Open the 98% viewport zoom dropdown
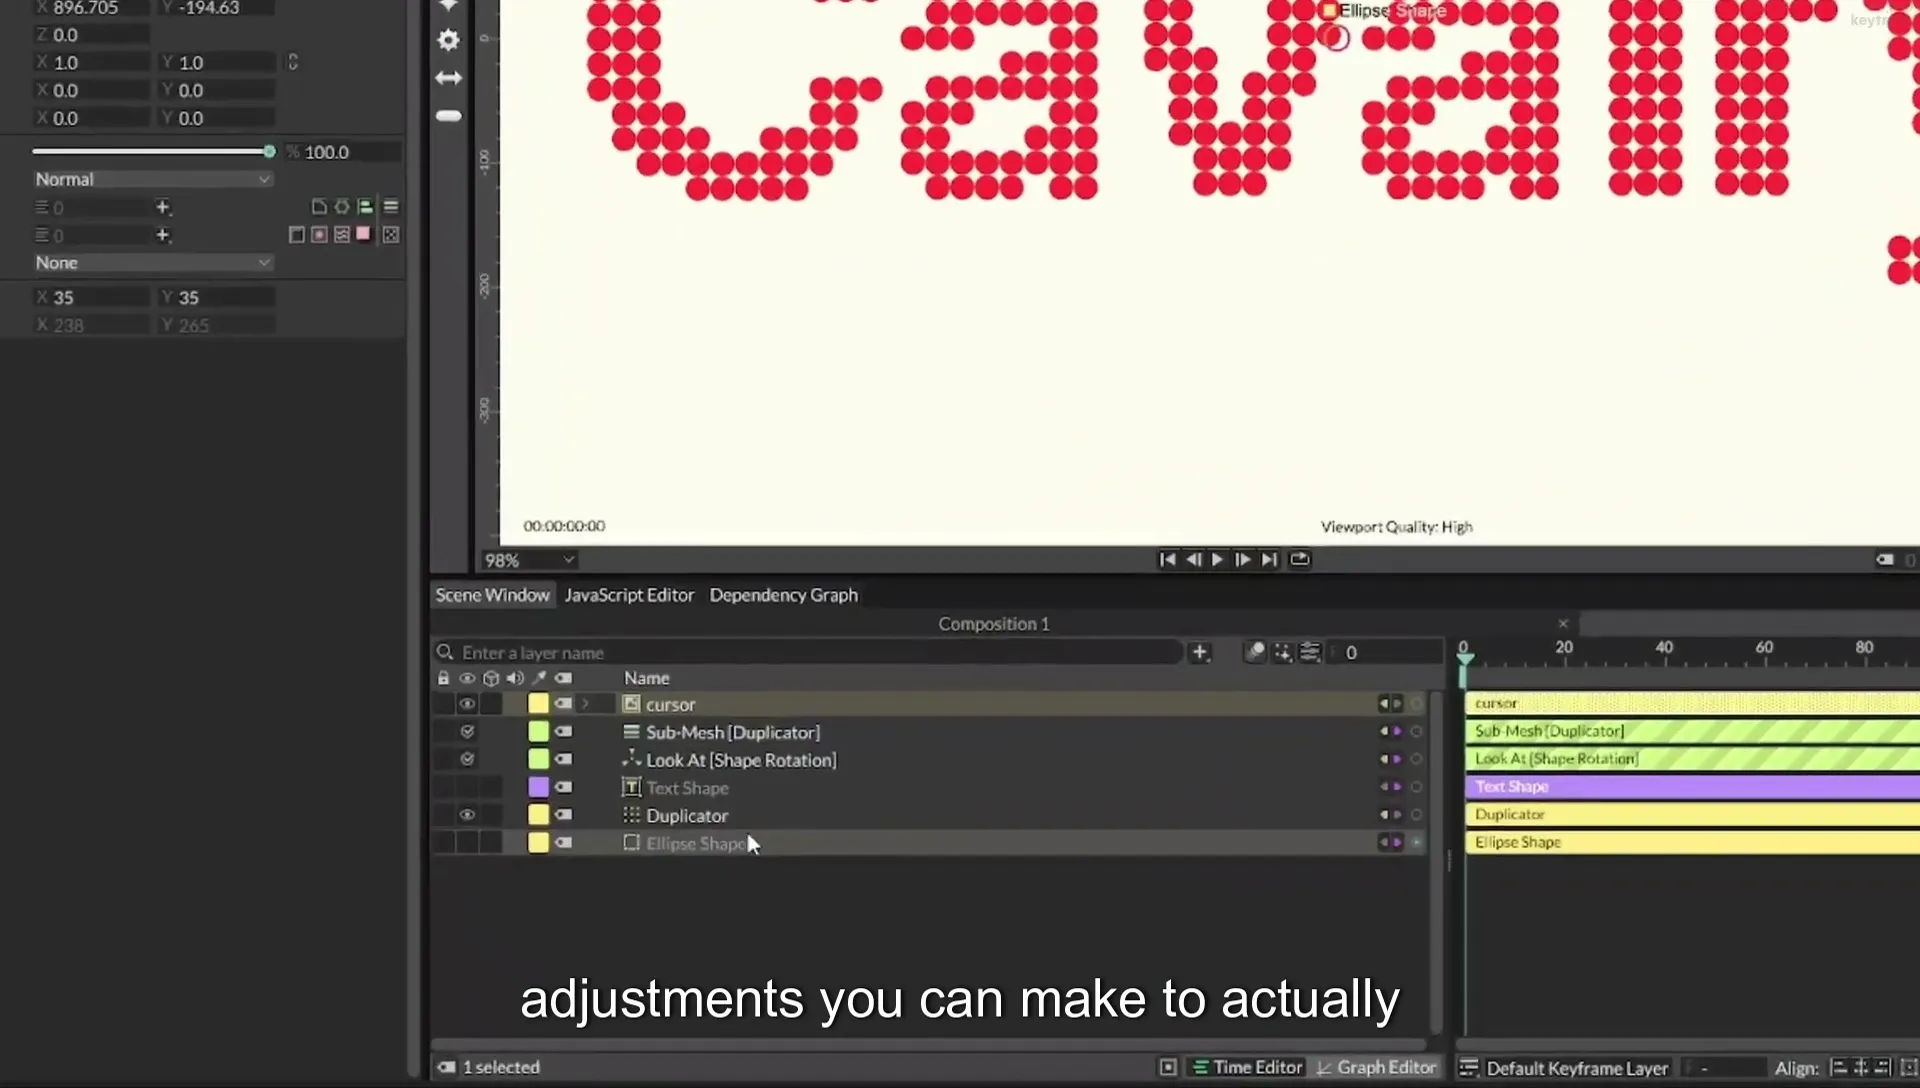 click(x=529, y=560)
